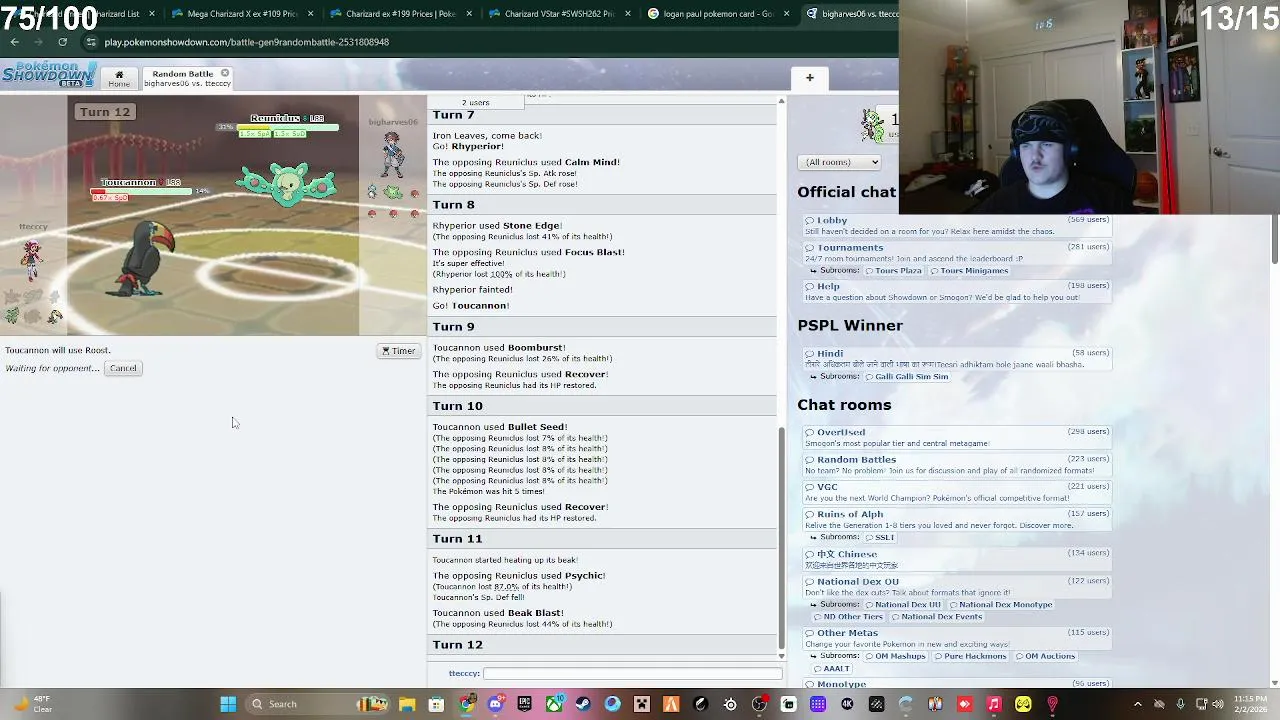Start the battle Timer
Viewport: 1280px width, 720px height.
point(399,351)
